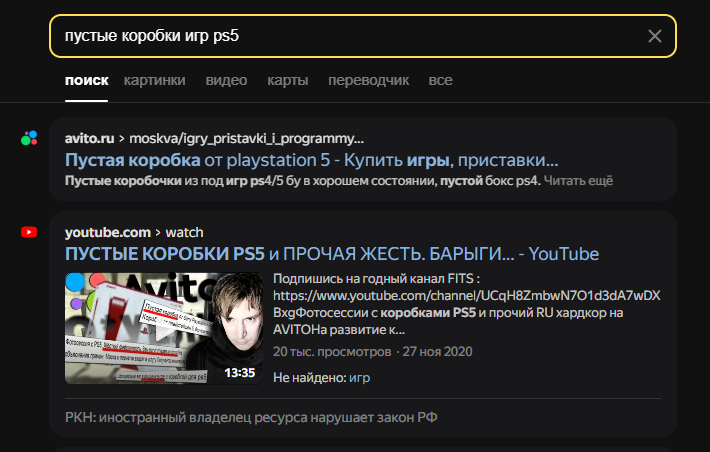The height and width of the screenshot is (452, 710).
Task: Click the missing word link 'игр'
Action: [360, 377]
